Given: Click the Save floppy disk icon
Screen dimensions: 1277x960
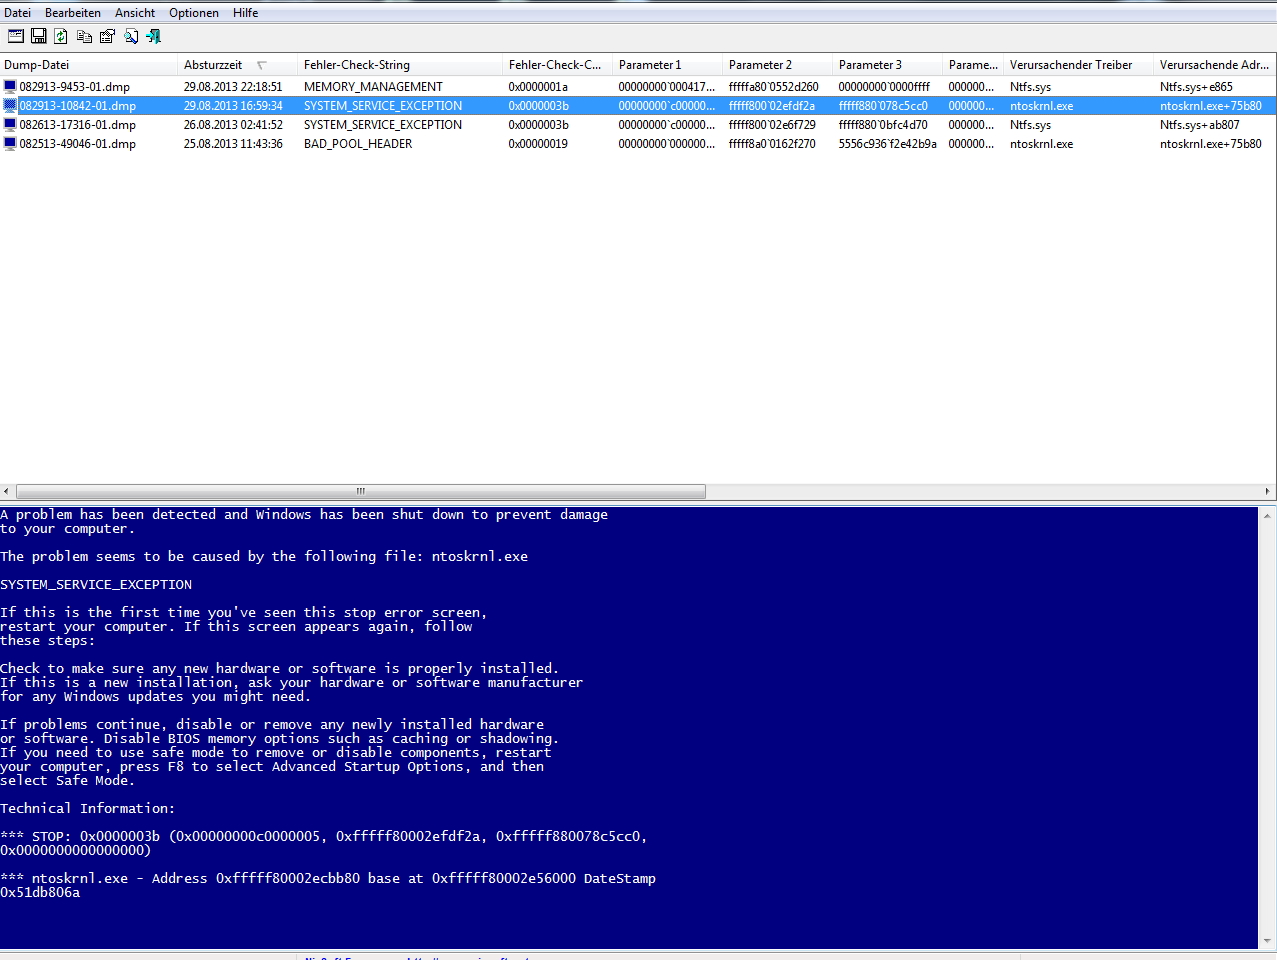Looking at the screenshot, I should click(x=39, y=36).
